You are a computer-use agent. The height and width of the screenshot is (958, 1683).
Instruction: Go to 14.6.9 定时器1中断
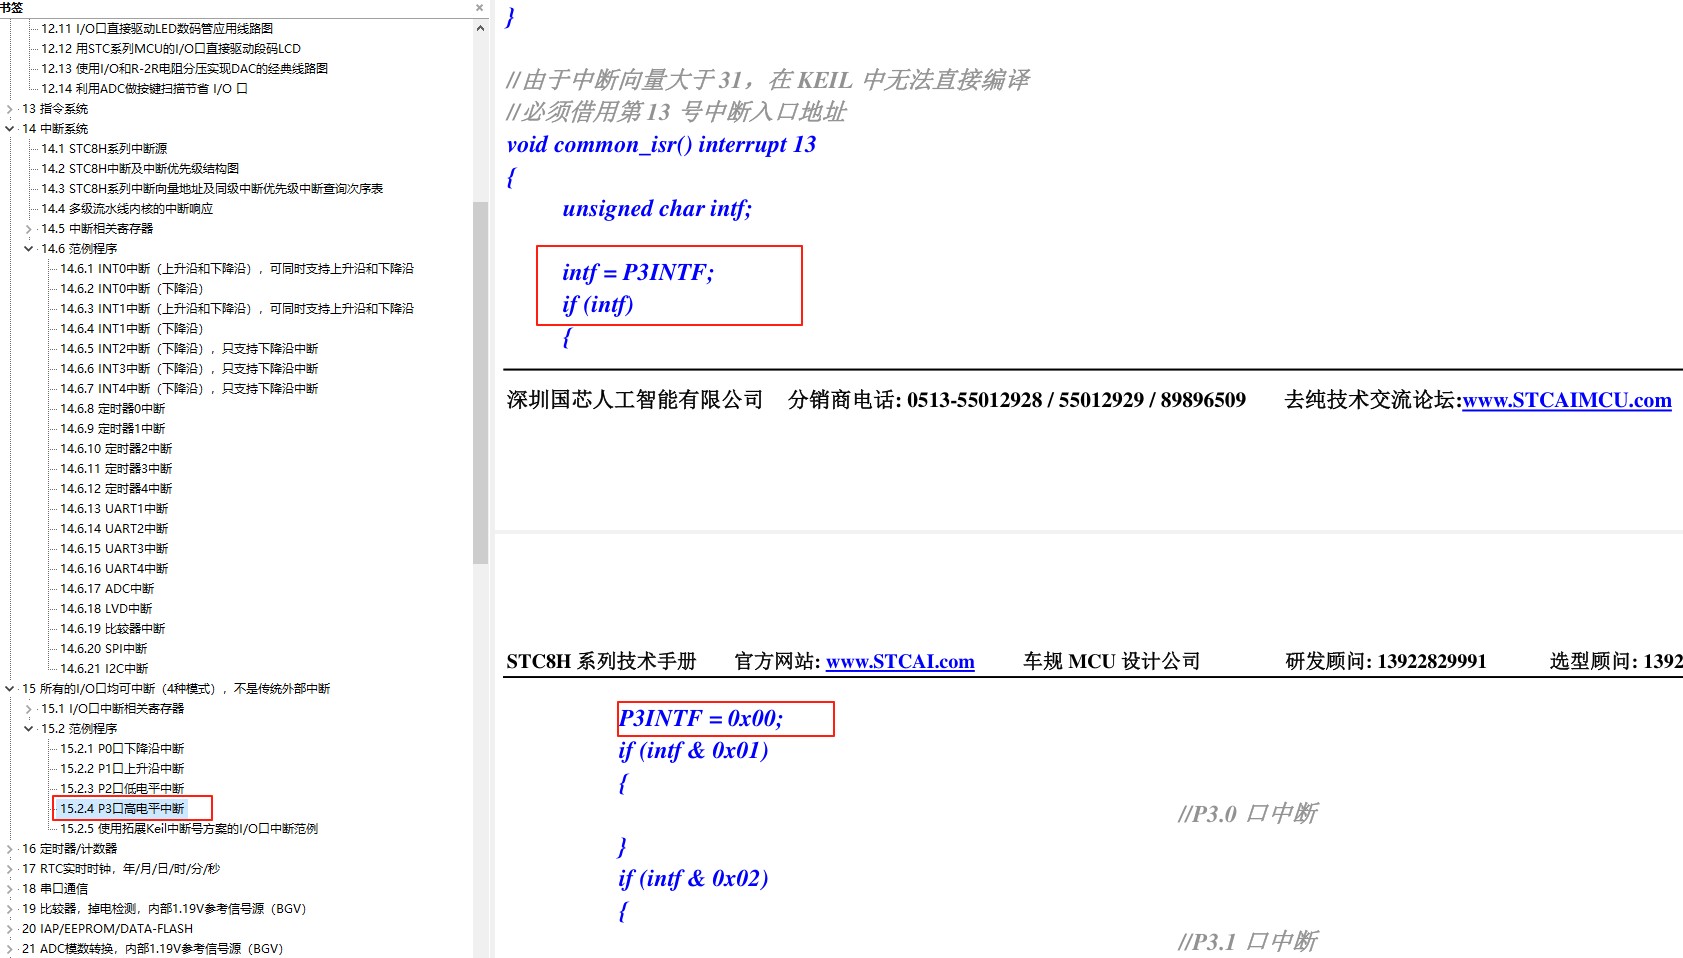113,429
